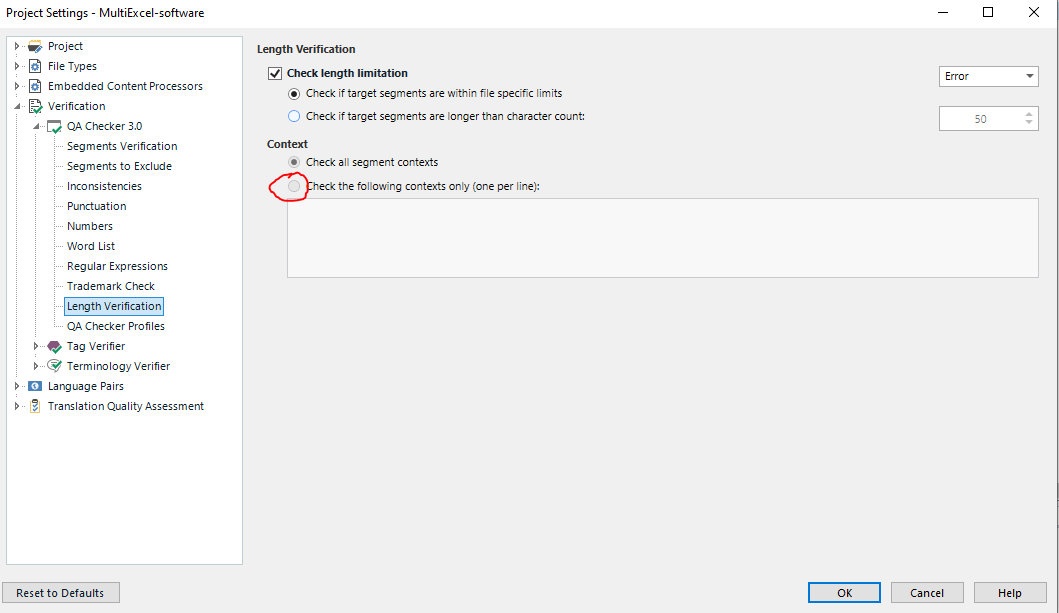Minimize the Project Settings window
Image resolution: width=1059 pixels, height=613 pixels.
coord(944,12)
